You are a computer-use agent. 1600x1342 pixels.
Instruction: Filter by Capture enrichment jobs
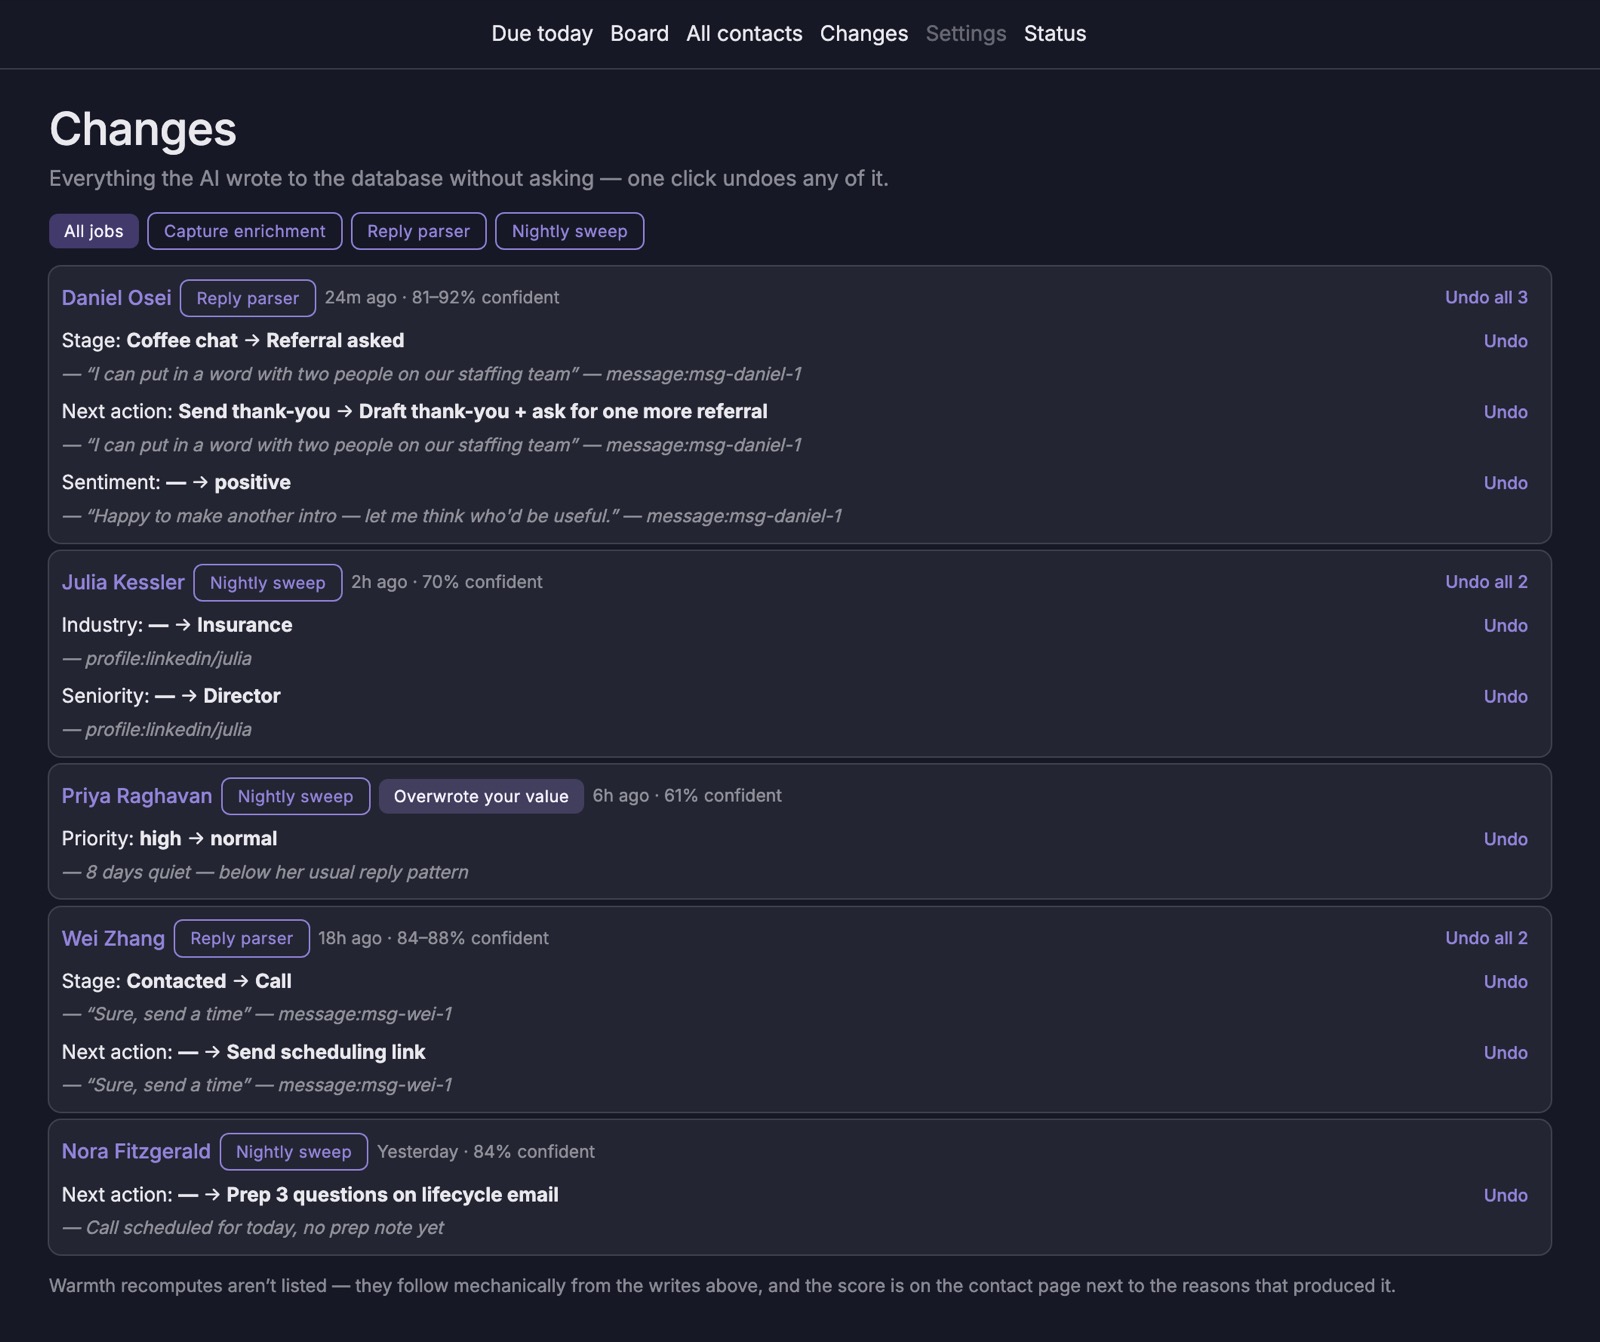[x=245, y=231]
